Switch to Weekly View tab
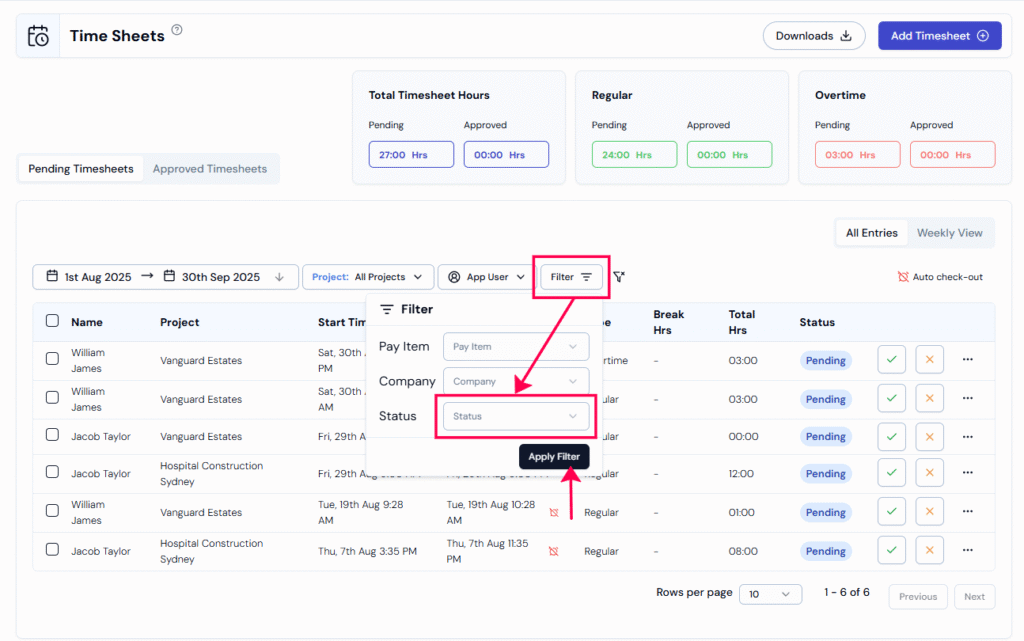The height and width of the screenshot is (641, 1024). pos(949,233)
